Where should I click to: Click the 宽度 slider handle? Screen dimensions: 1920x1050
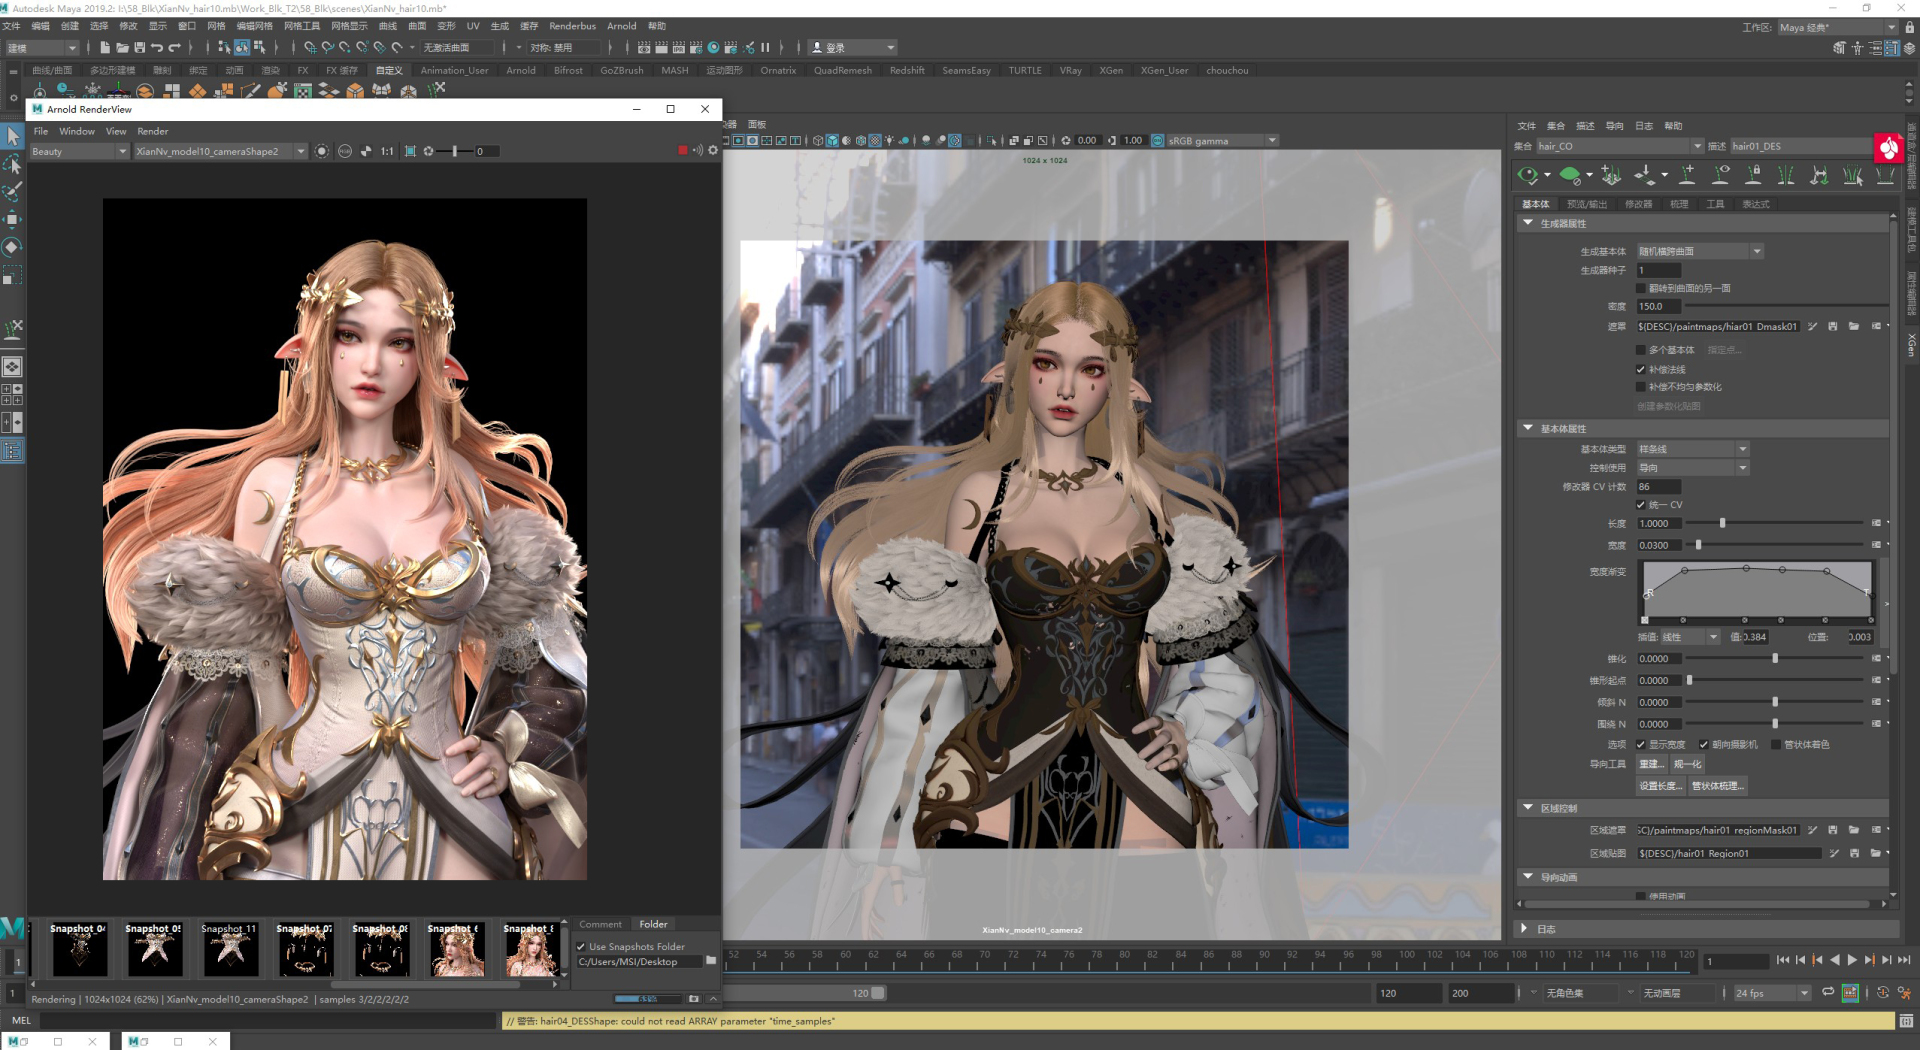(x=1698, y=546)
